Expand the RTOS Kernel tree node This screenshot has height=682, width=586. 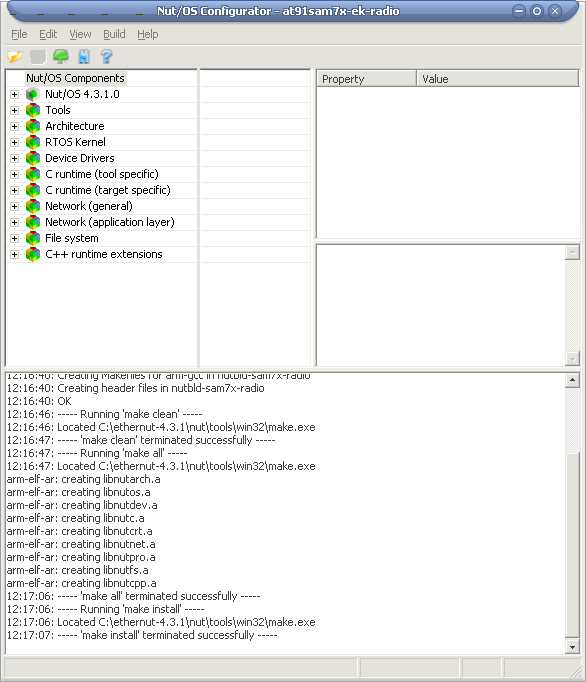pos(14,143)
